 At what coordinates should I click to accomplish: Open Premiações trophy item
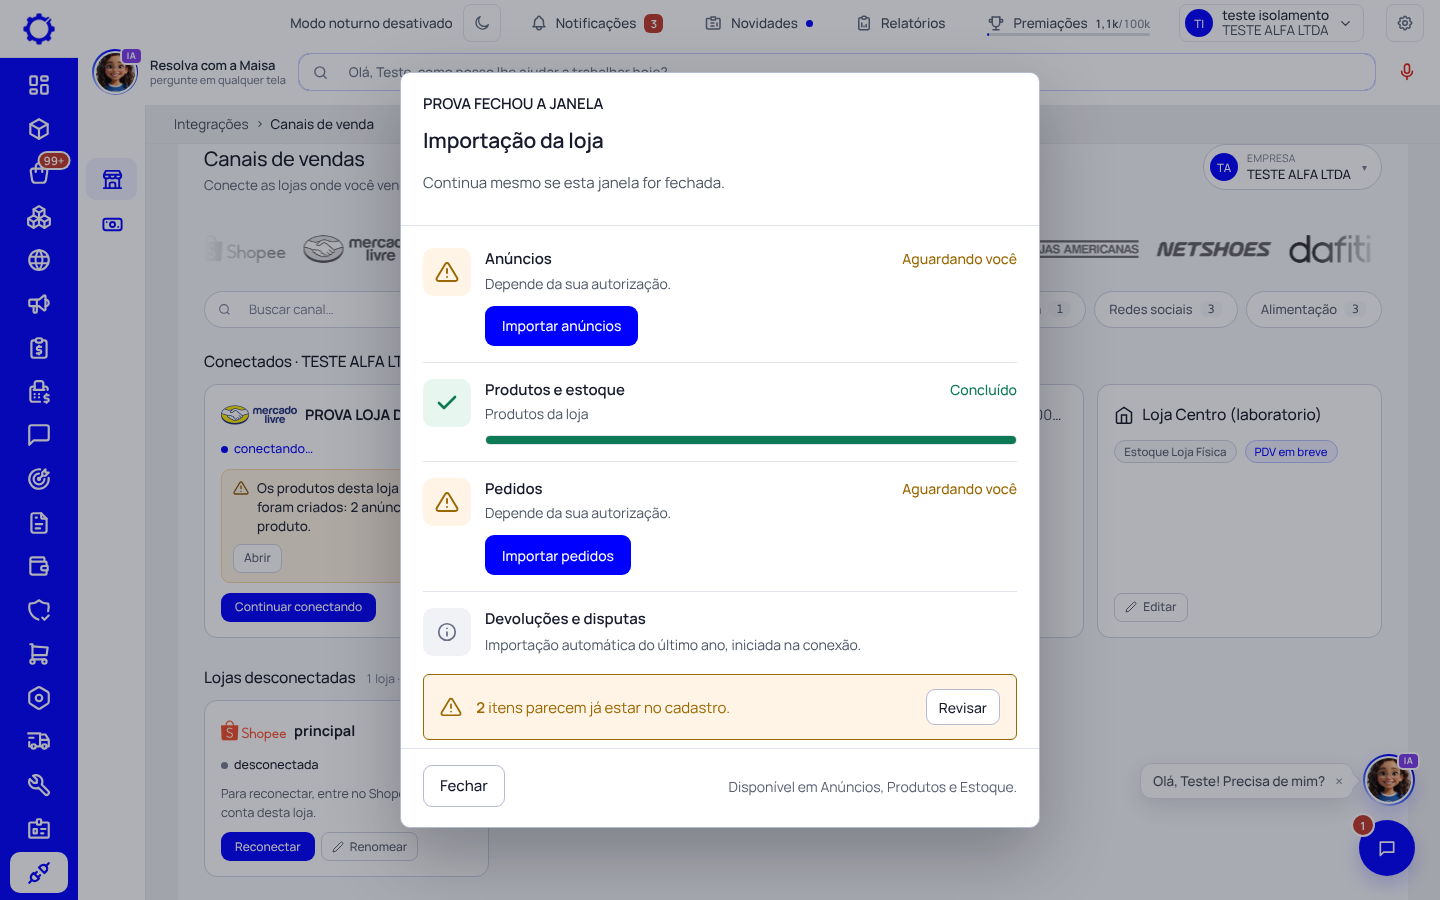tap(1068, 23)
